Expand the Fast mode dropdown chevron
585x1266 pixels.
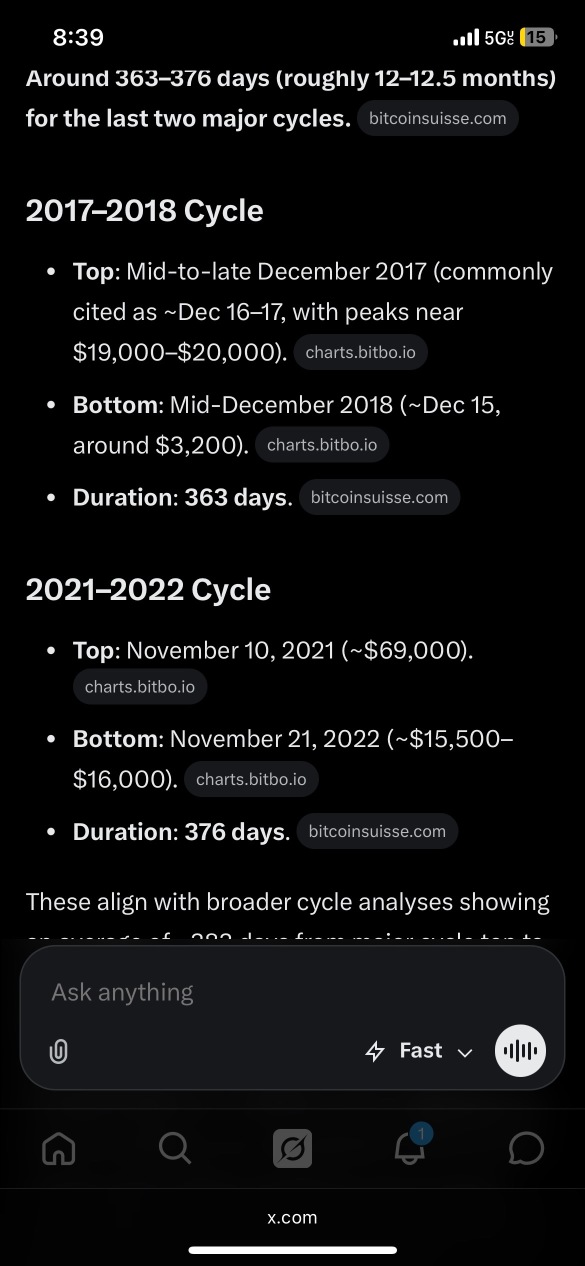[x=464, y=1052]
